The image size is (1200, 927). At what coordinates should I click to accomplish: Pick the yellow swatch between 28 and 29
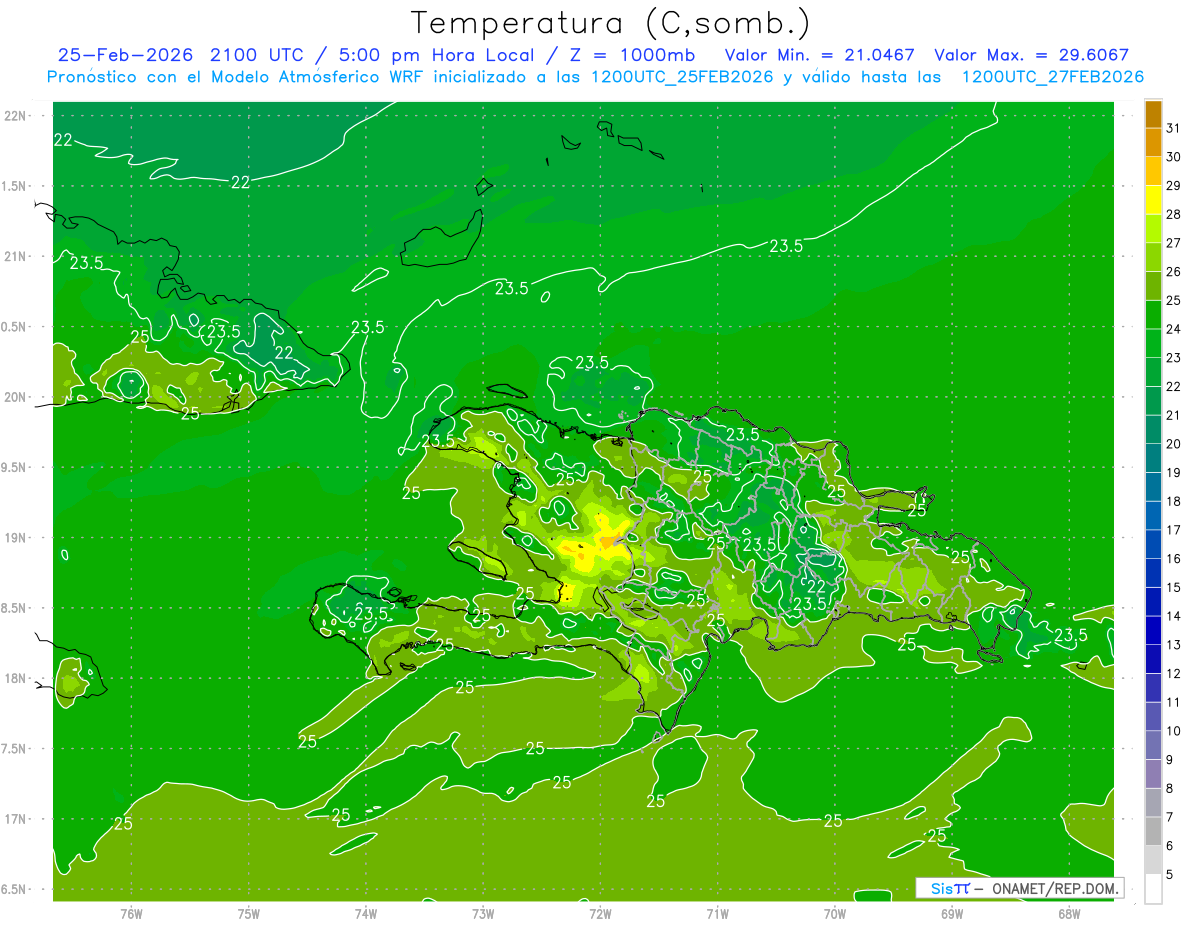coord(1153,200)
